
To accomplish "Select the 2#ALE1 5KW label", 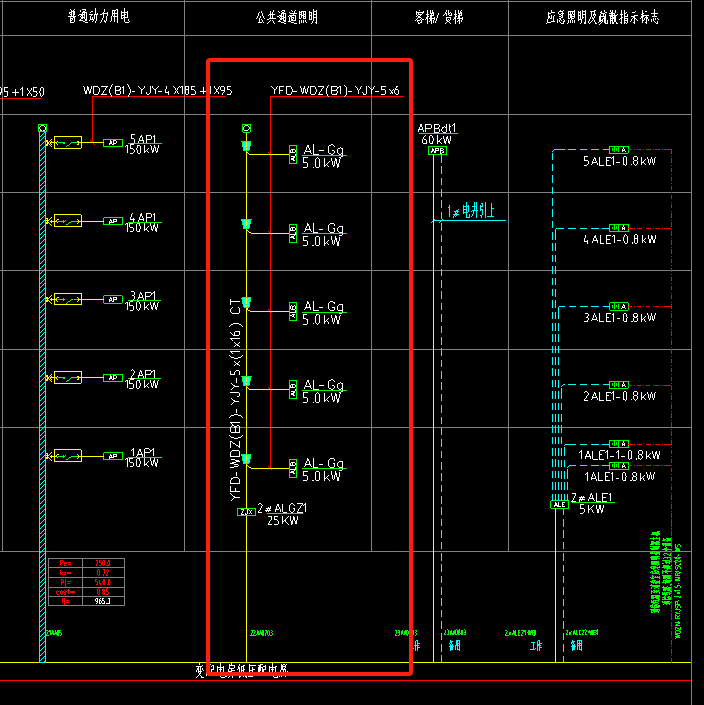I will point(592,504).
